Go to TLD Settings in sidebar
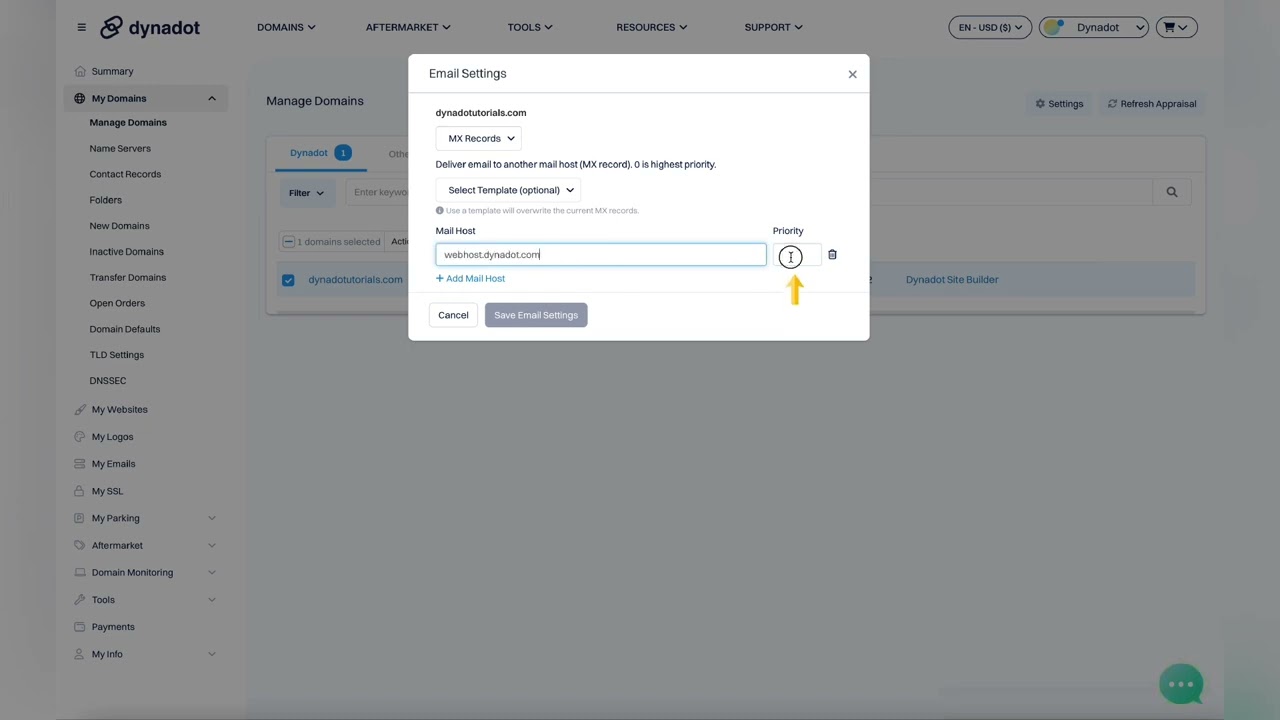The height and width of the screenshot is (720, 1280). click(x=116, y=355)
